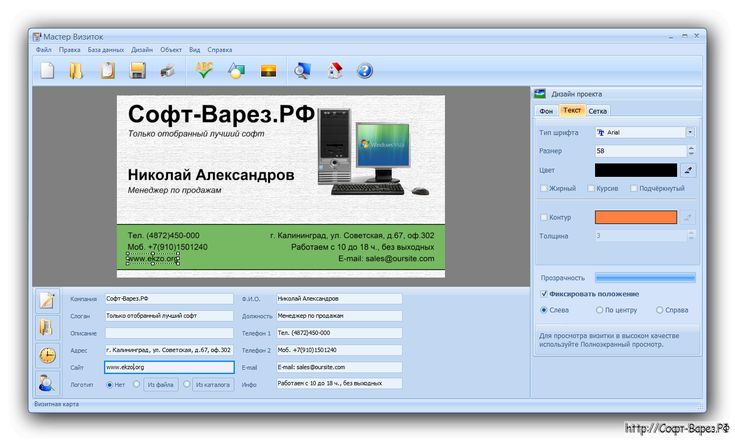735x441 pixels.
Task: Select the Николай Александров name on the card
Action: [x=211, y=175]
